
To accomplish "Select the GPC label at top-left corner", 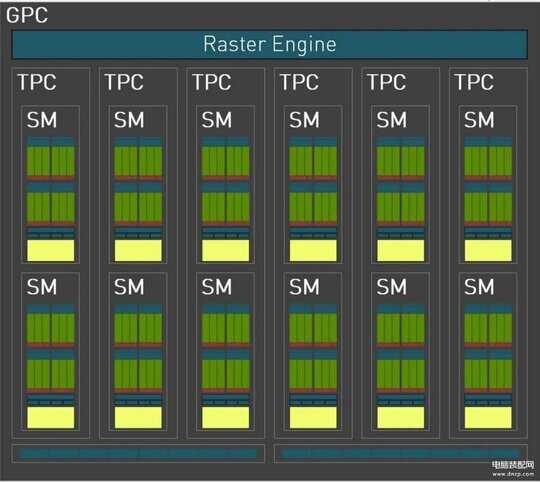I will click(x=27, y=15).
